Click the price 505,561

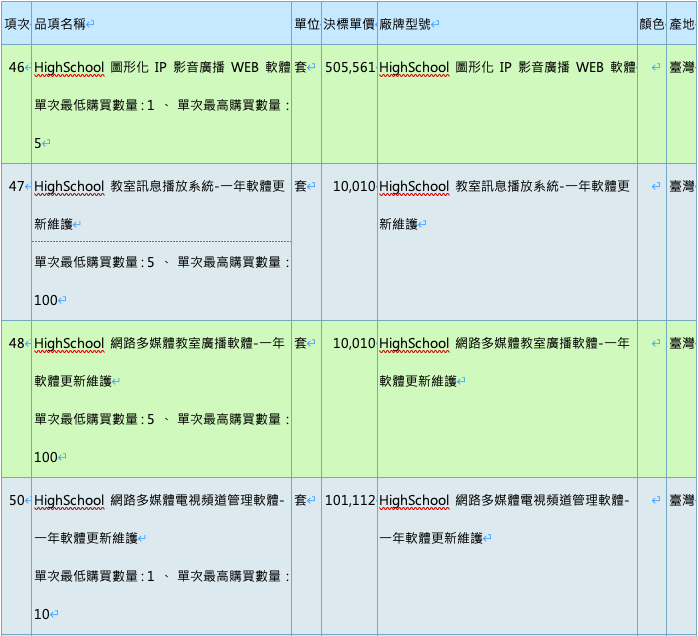pyautogui.click(x=350, y=67)
